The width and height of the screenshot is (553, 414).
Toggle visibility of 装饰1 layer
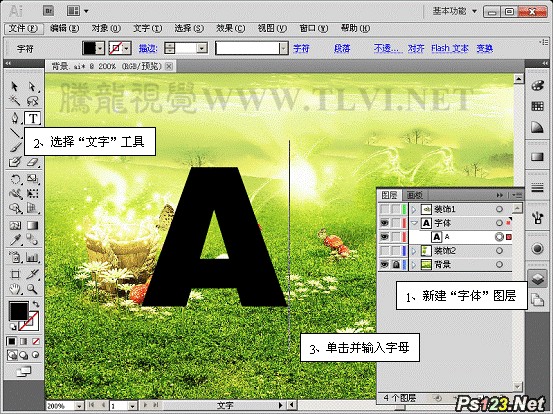pos(384,209)
